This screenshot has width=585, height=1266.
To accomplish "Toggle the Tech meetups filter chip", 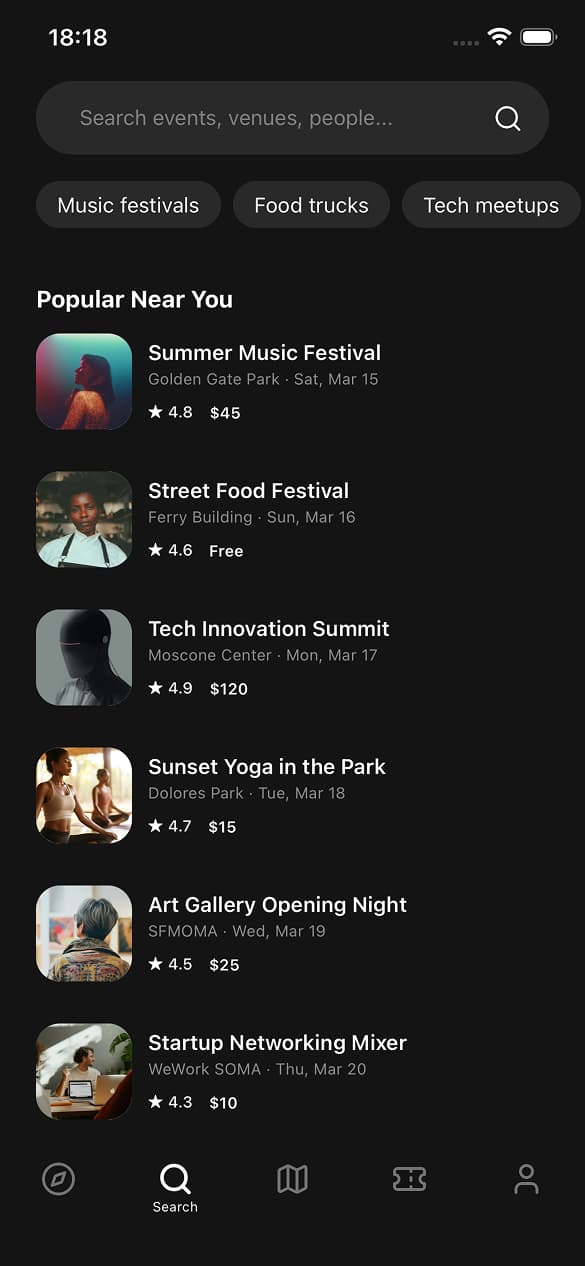I will click(492, 205).
